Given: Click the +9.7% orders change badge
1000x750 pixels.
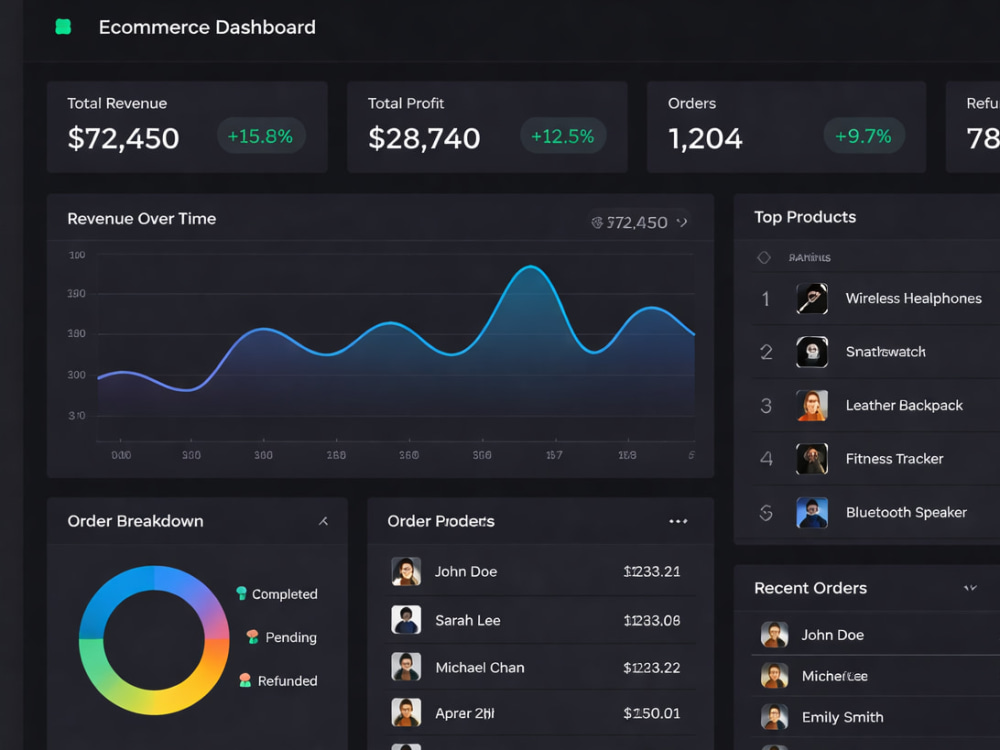Looking at the screenshot, I should pos(864,136).
